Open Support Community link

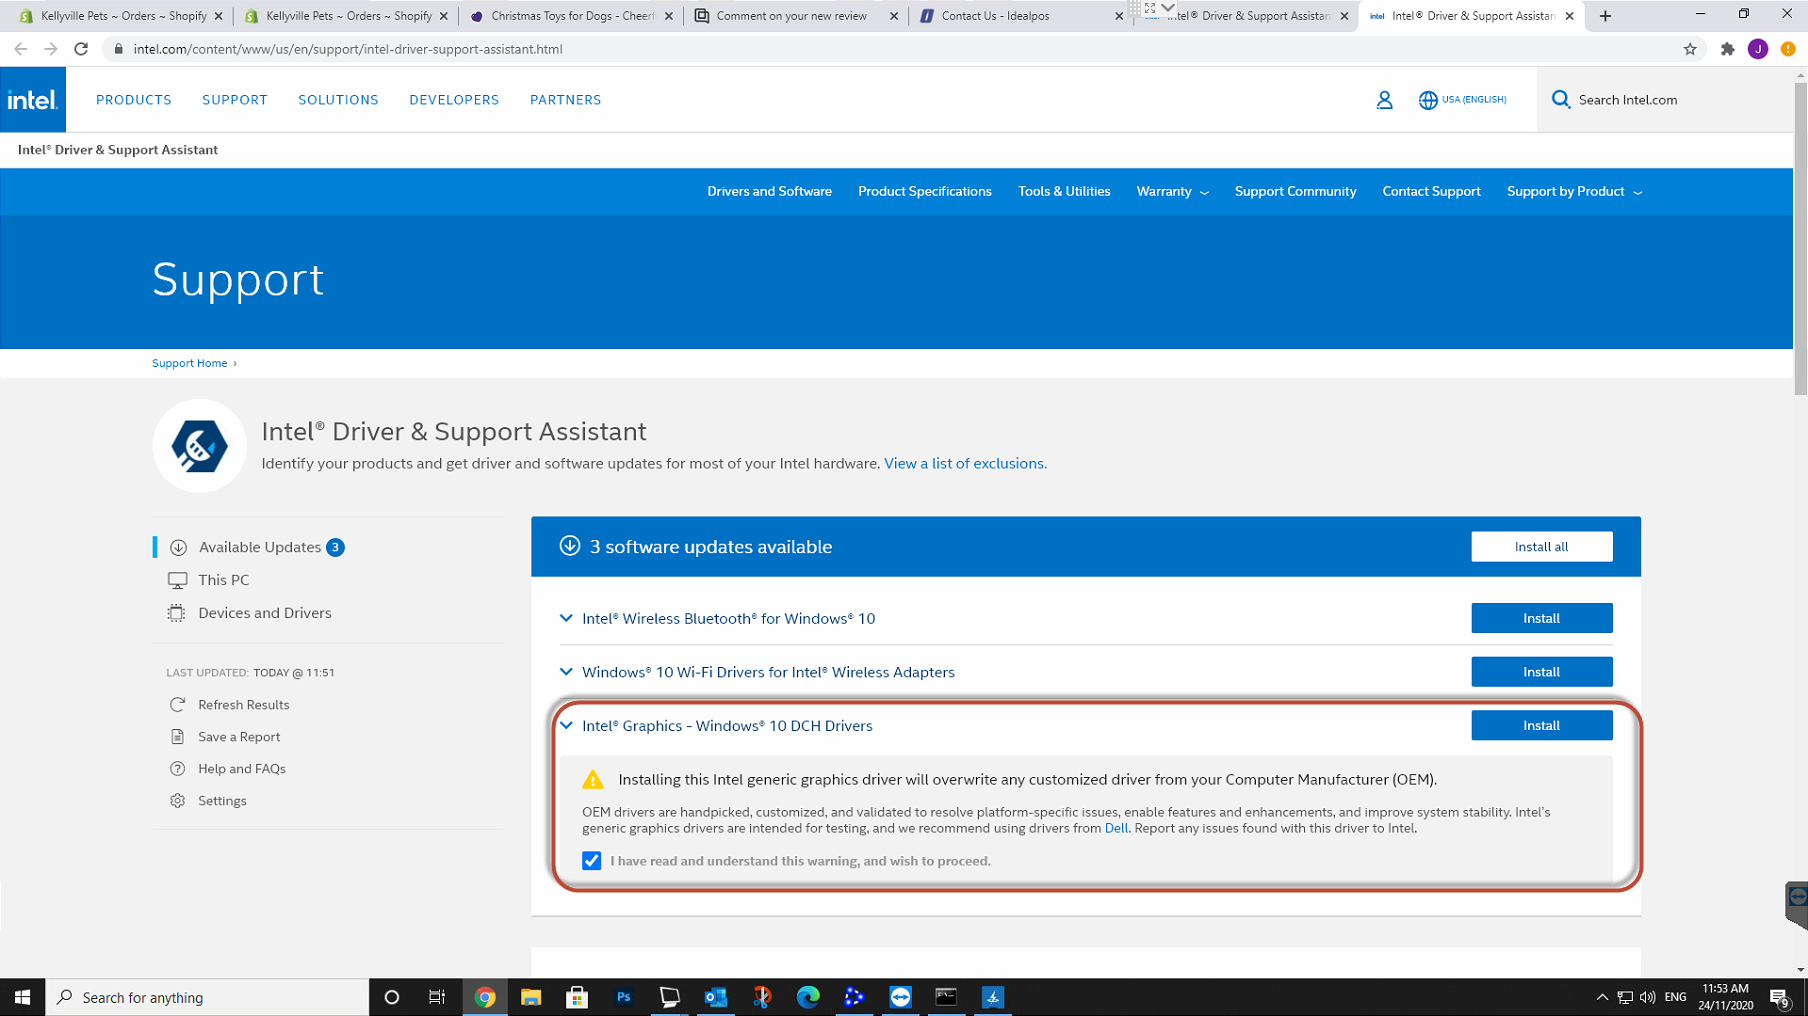point(1295,192)
